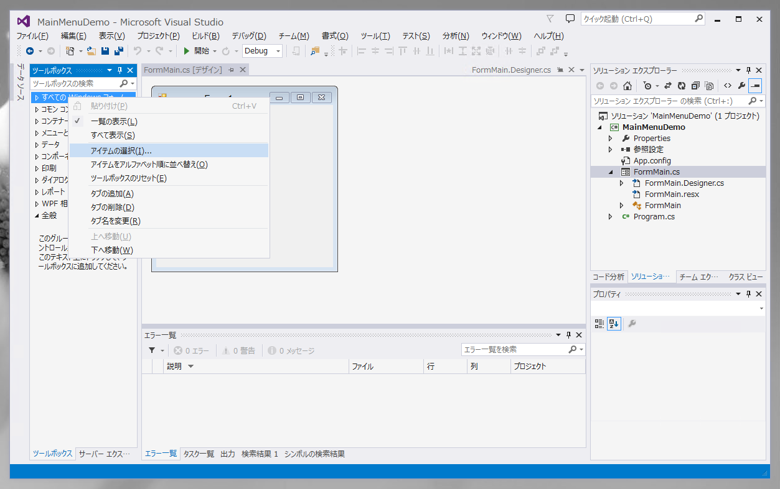Open the ビルド(B) menu

(x=205, y=36)
